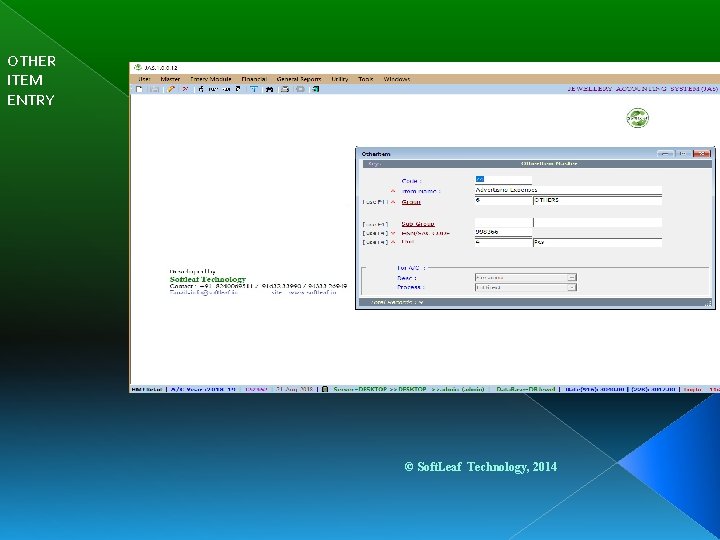Click the last-record toolbar navigation icon

[238, 89]
